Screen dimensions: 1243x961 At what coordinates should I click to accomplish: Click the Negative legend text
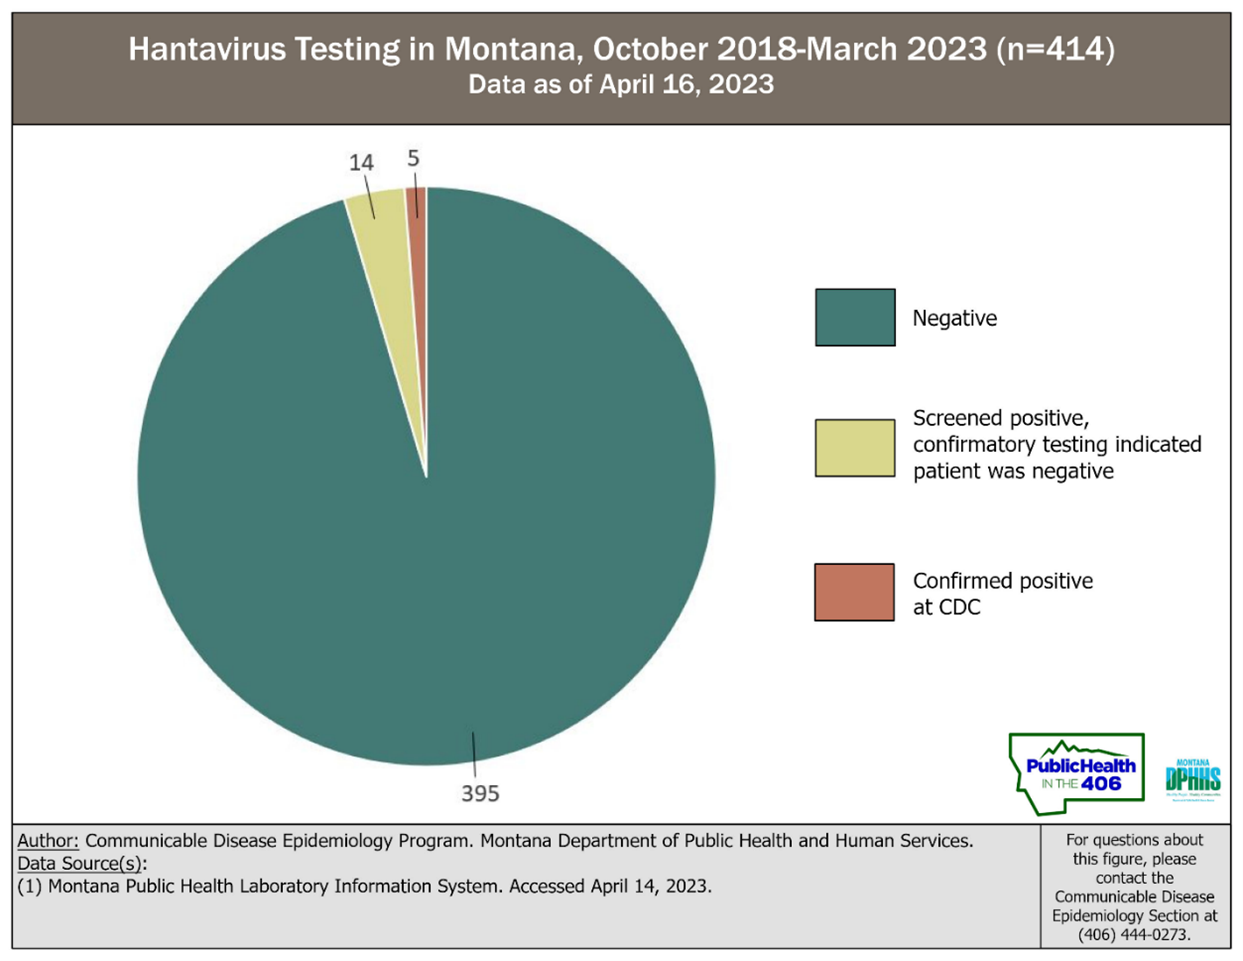point(954,318)
